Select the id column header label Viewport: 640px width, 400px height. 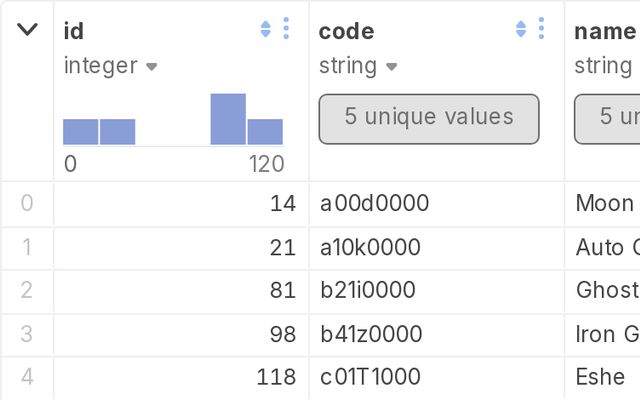coord(74,31)
